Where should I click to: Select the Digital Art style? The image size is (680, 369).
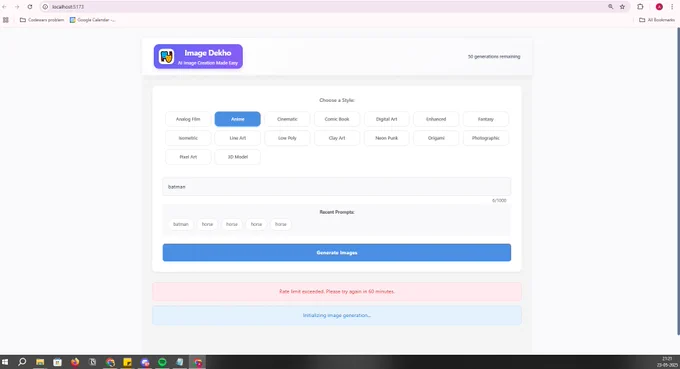coord(386,119)
